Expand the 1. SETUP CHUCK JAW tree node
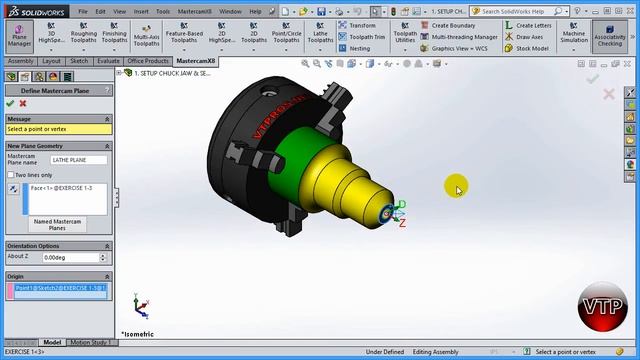 click(119, 73)
